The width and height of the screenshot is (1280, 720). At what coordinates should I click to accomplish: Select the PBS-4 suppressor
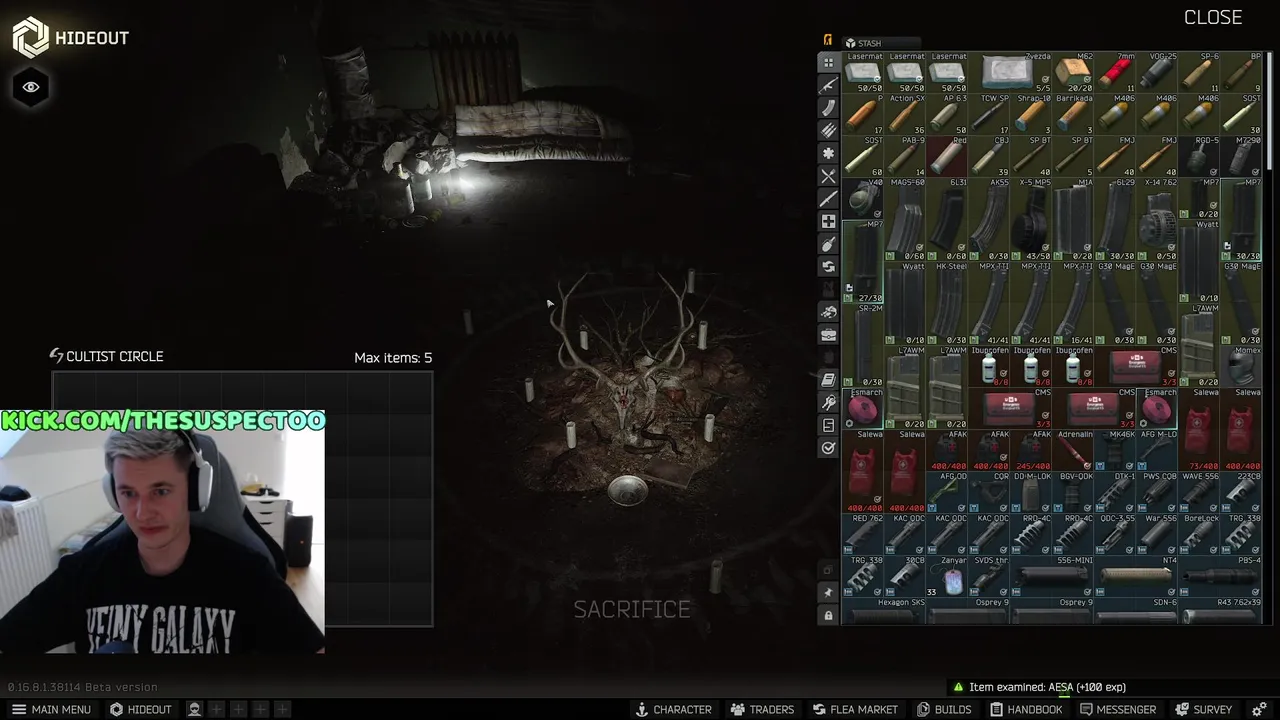tap(1221, 576)
